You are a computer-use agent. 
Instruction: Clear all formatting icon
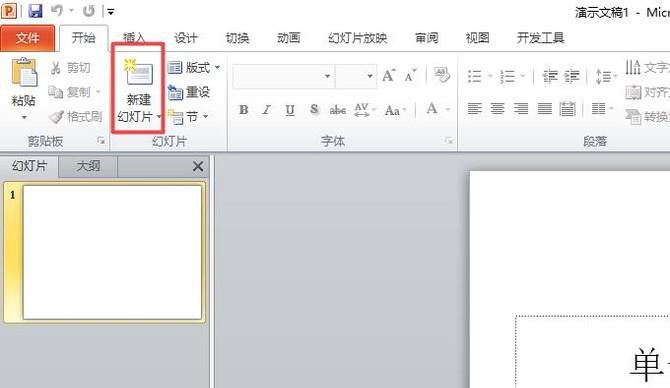point(442,74)
